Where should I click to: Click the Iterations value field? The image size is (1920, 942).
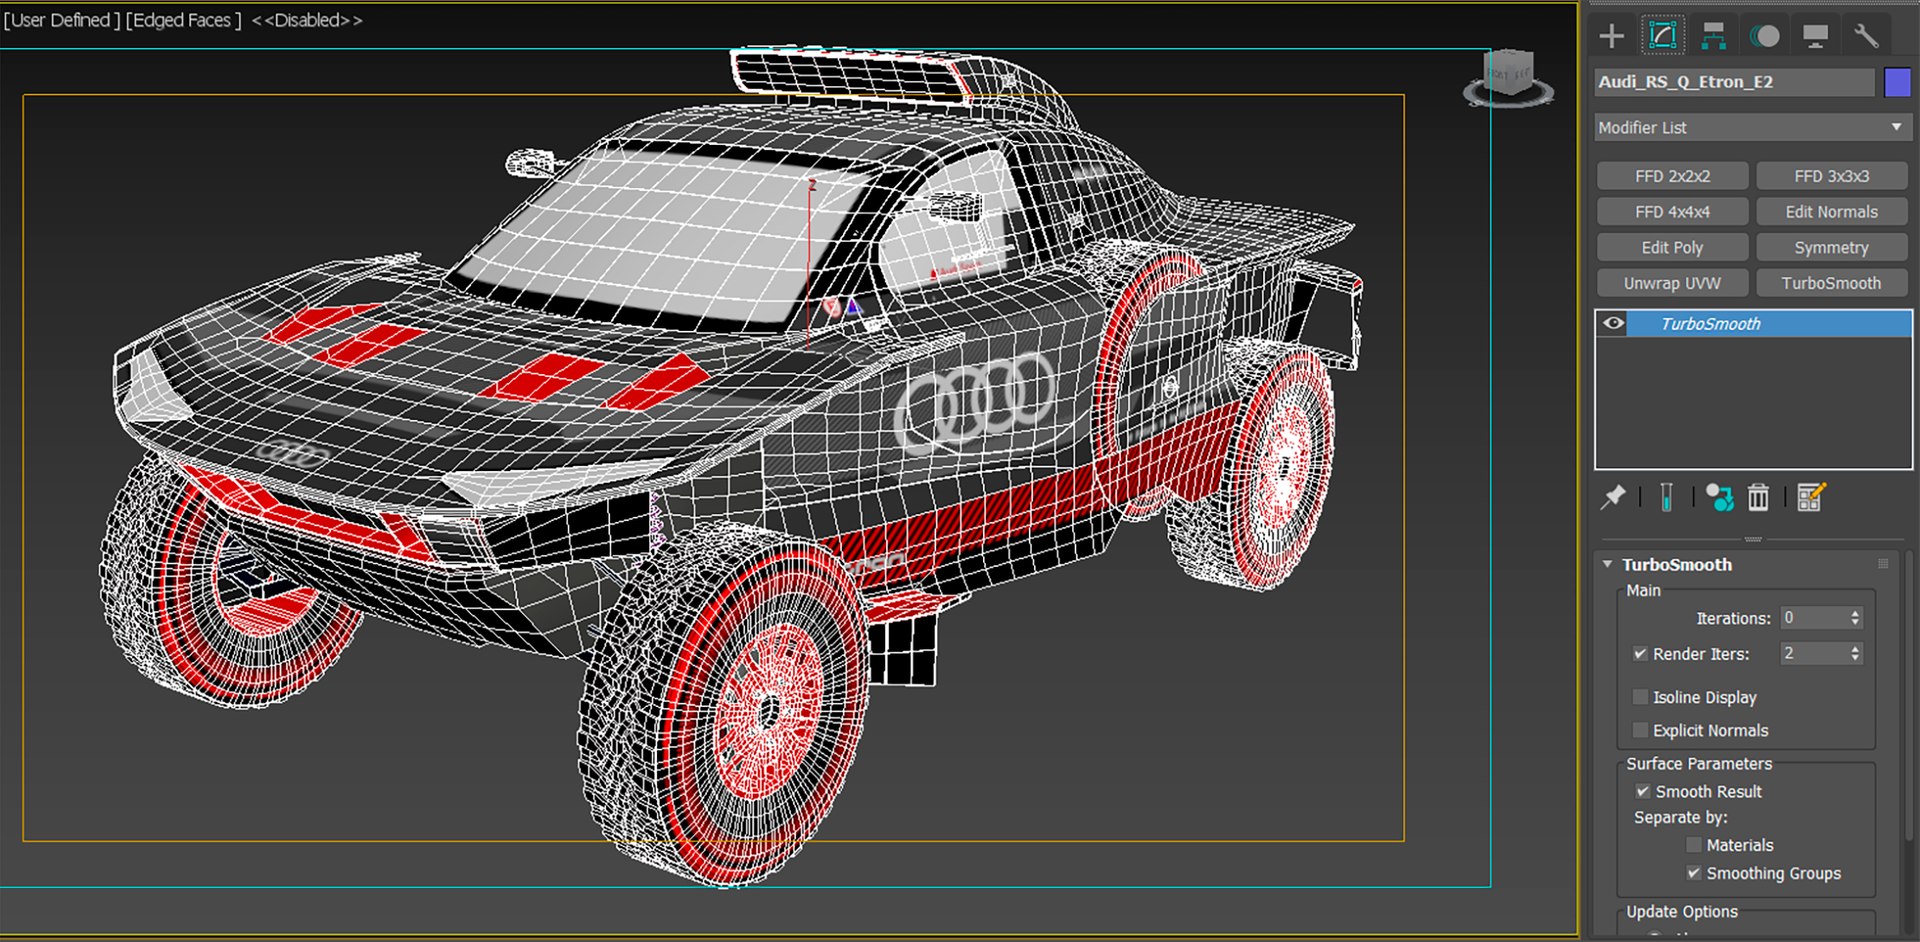1814,618
